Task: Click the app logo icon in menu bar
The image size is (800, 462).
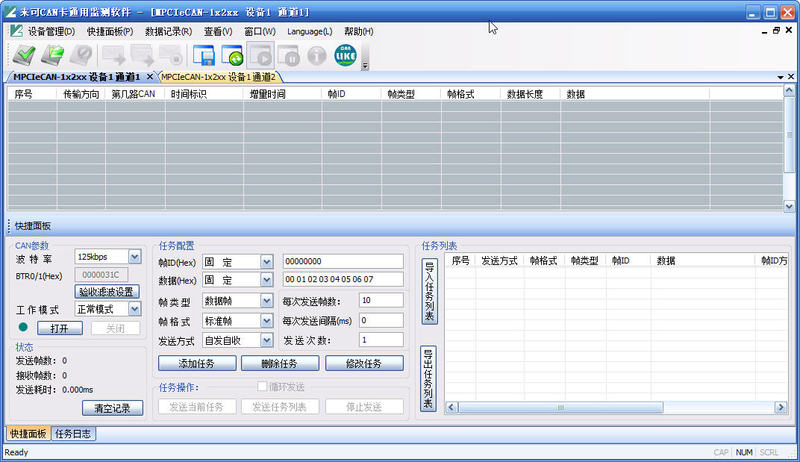Action: (x=16, y=31)
